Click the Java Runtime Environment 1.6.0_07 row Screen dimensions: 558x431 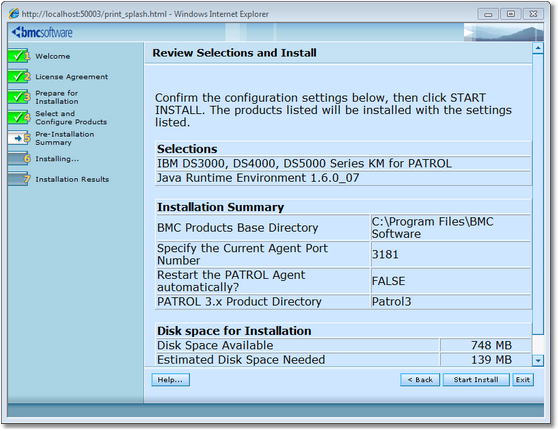point(343,178)
